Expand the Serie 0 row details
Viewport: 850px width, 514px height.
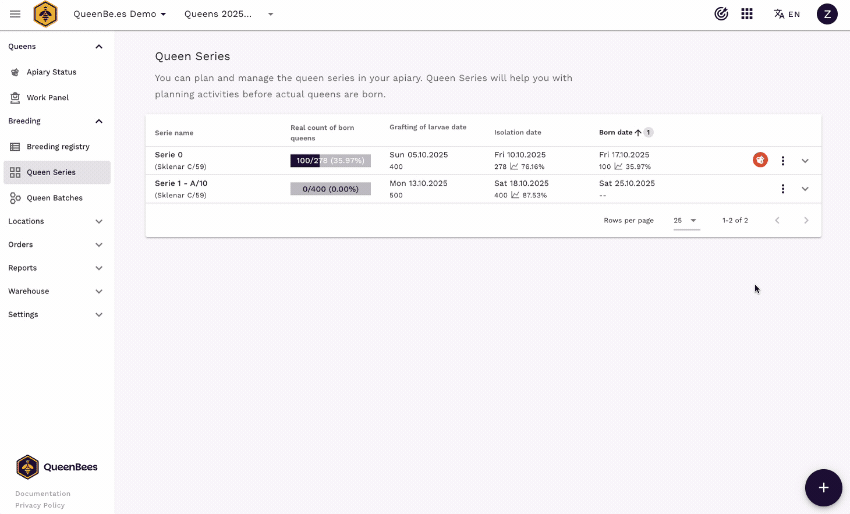coord(805,160)
